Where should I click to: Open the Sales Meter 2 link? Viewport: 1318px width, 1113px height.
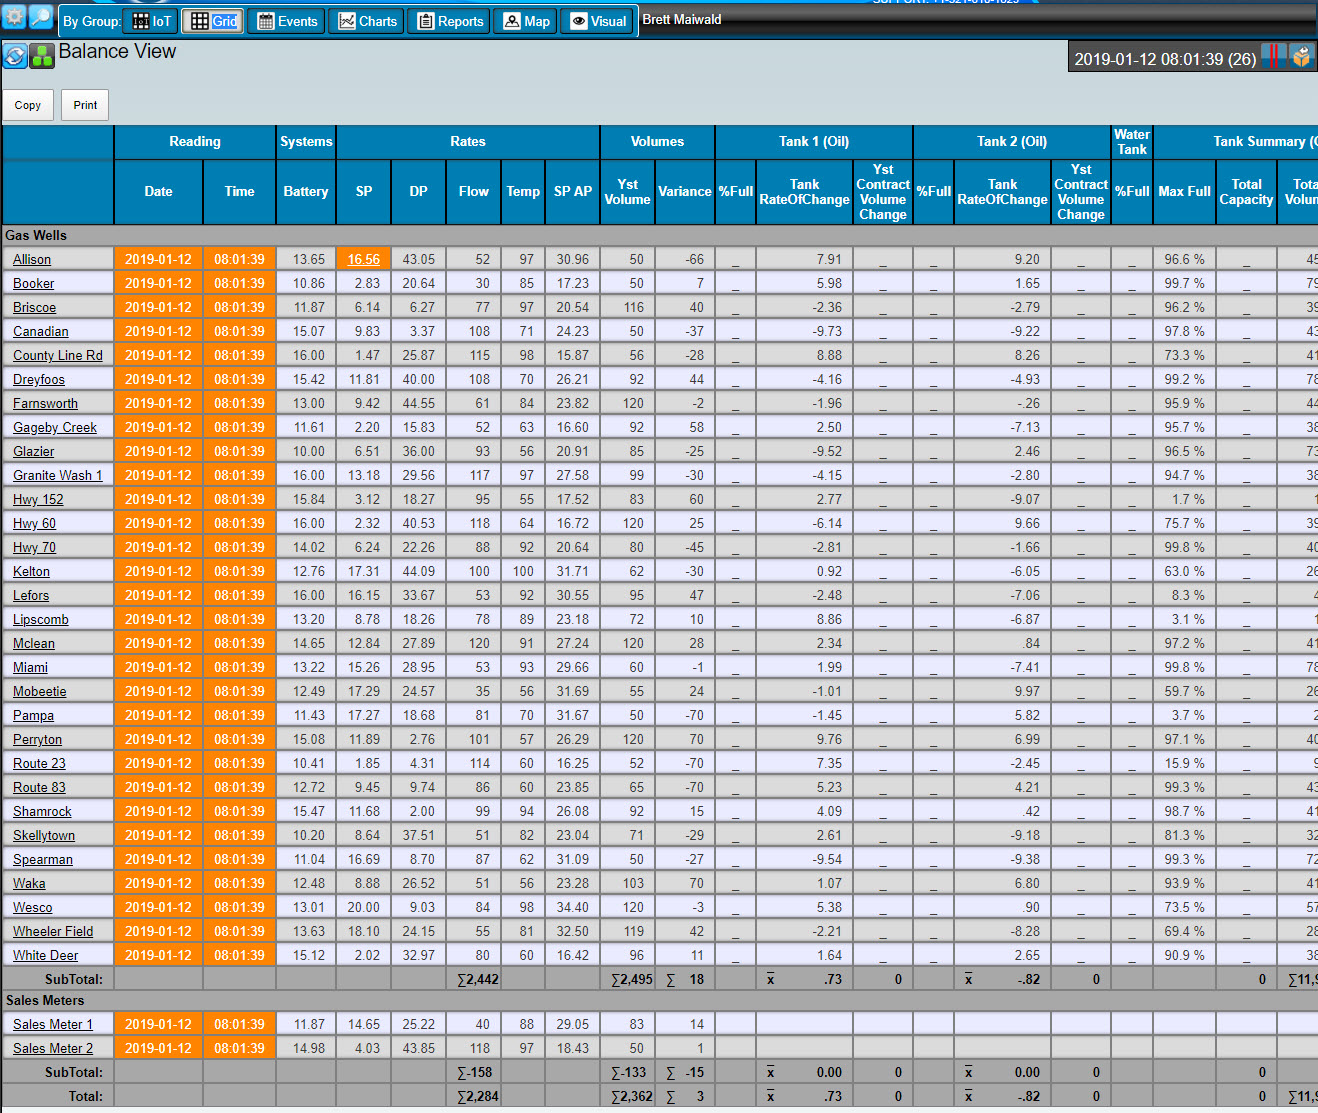[53, 1048]
